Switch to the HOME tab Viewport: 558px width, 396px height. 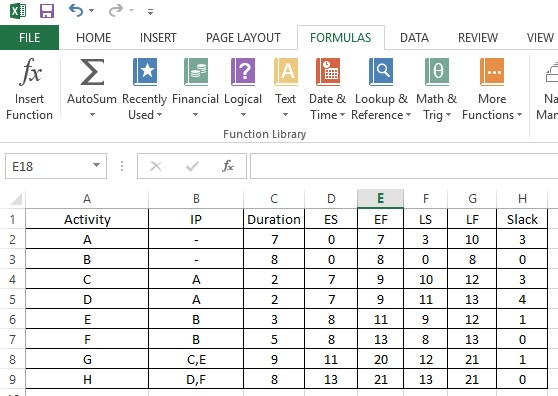tap(94, 38)
